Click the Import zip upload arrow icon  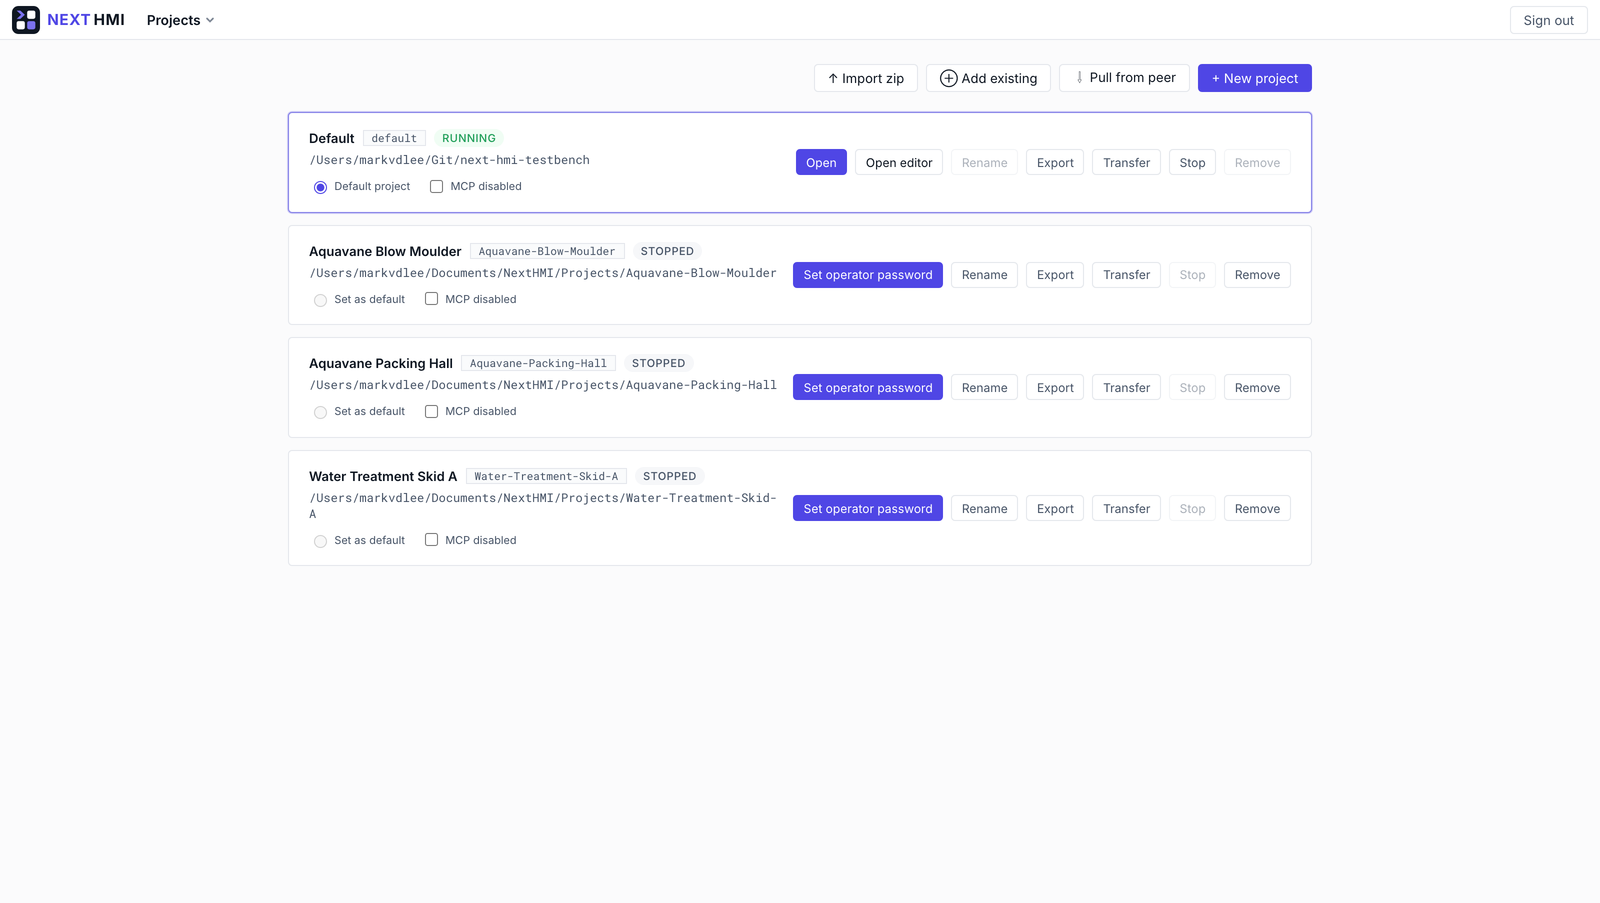[x=833, y=78]
